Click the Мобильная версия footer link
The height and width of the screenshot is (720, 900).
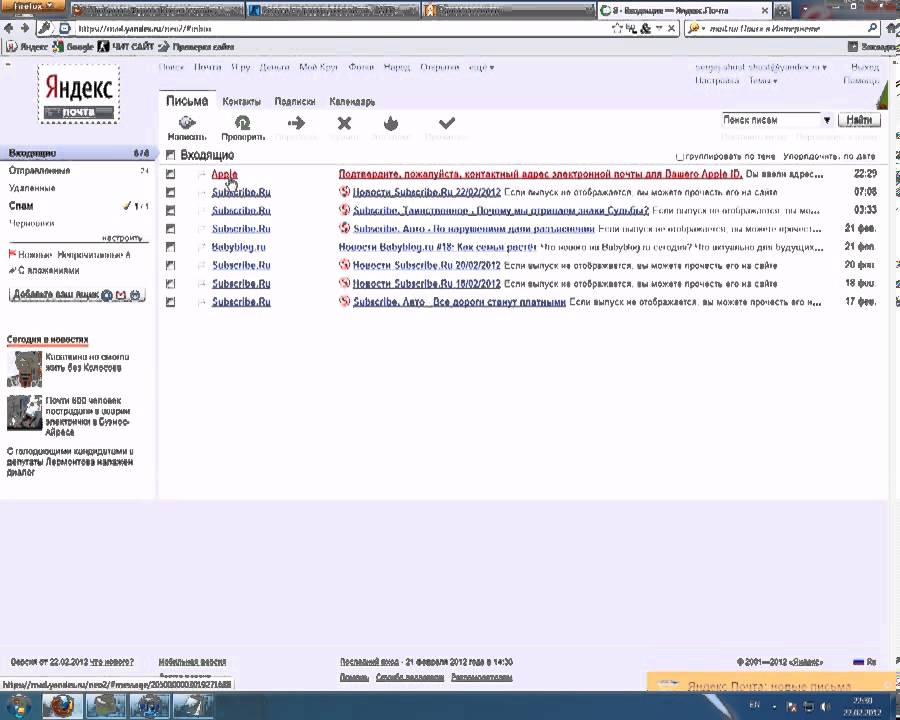192,662
